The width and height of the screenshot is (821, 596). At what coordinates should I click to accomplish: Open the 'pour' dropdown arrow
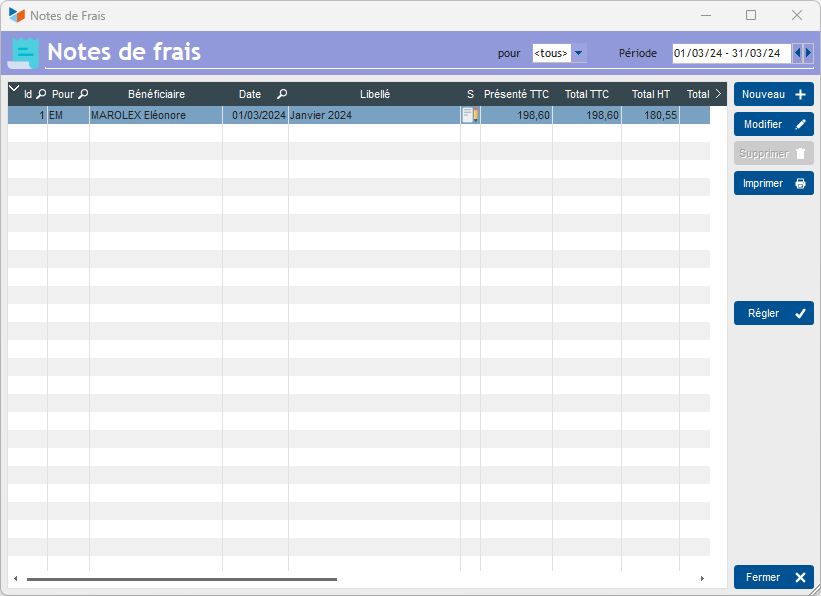point(580,53)
